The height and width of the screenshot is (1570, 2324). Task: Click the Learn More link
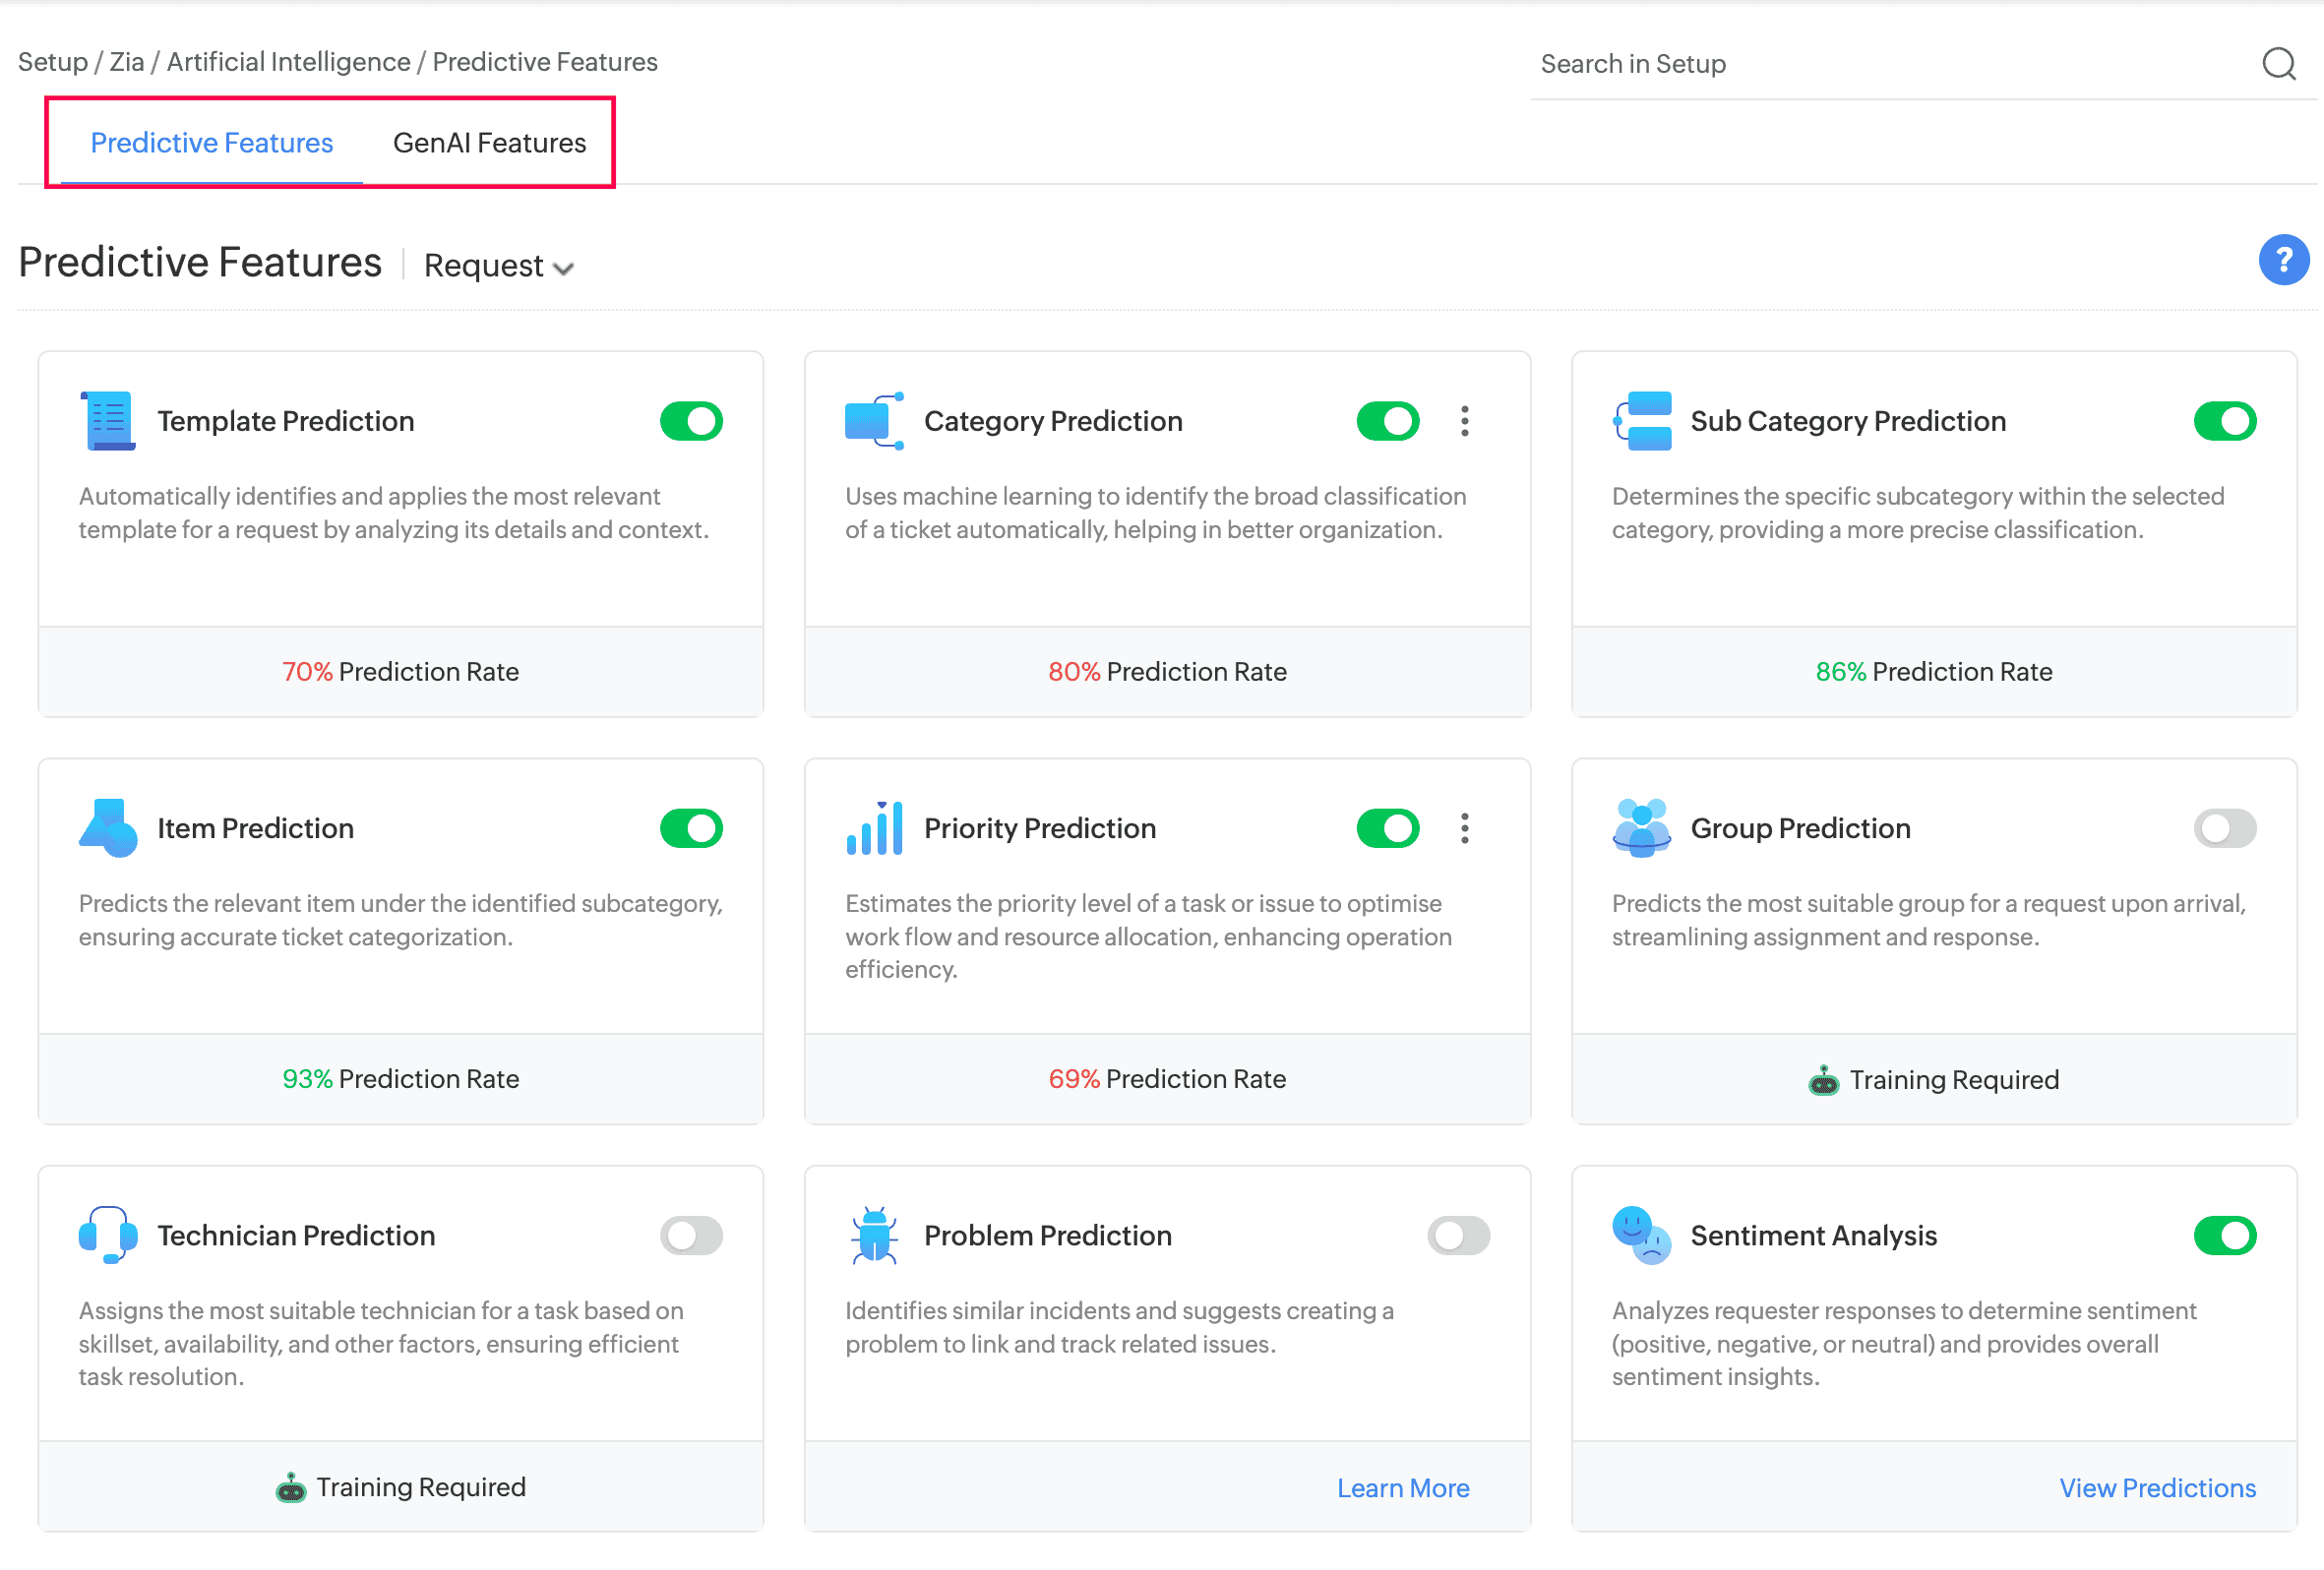(1402, 1487)
